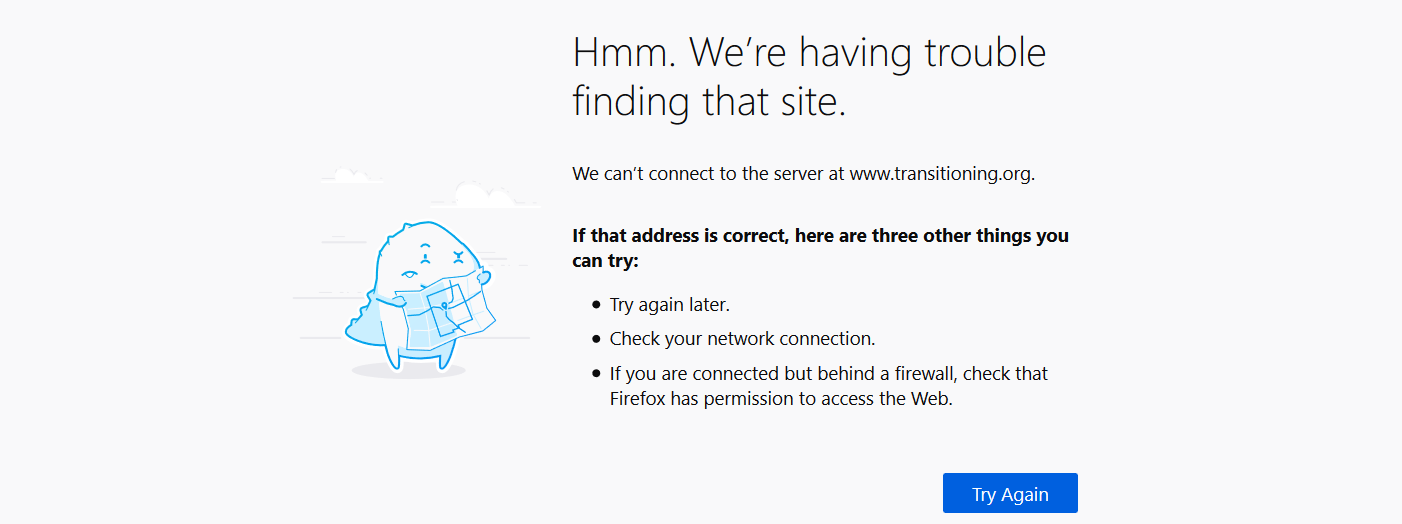Click the bullet dot beside "Try again later."

(x=597, y=304)
